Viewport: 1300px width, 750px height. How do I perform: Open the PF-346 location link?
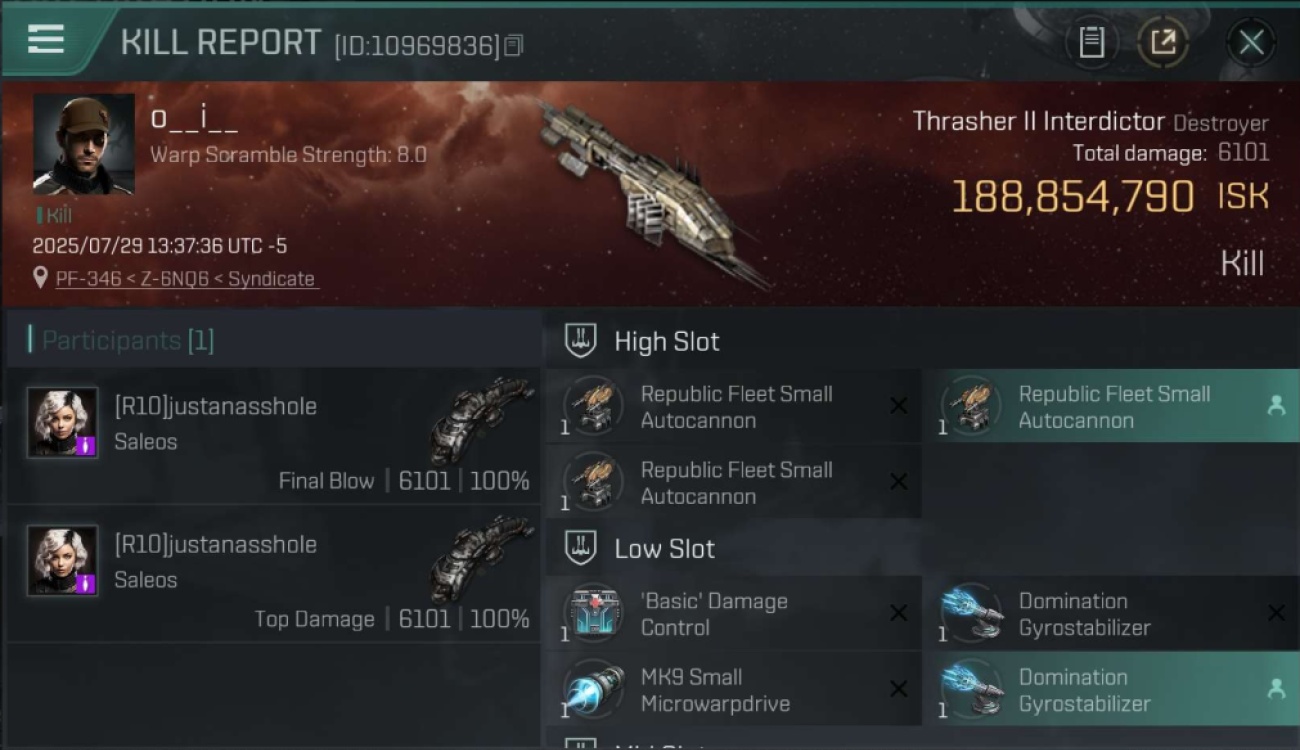(186, 279)
